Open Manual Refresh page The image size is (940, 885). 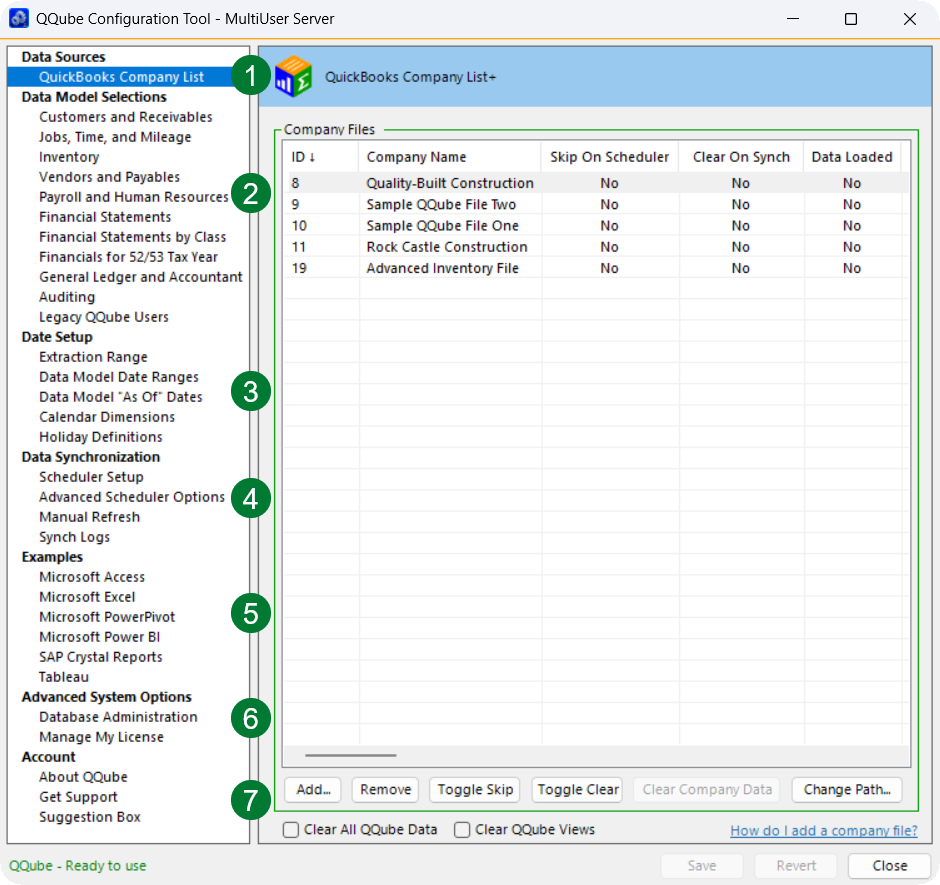click(89, 517)
